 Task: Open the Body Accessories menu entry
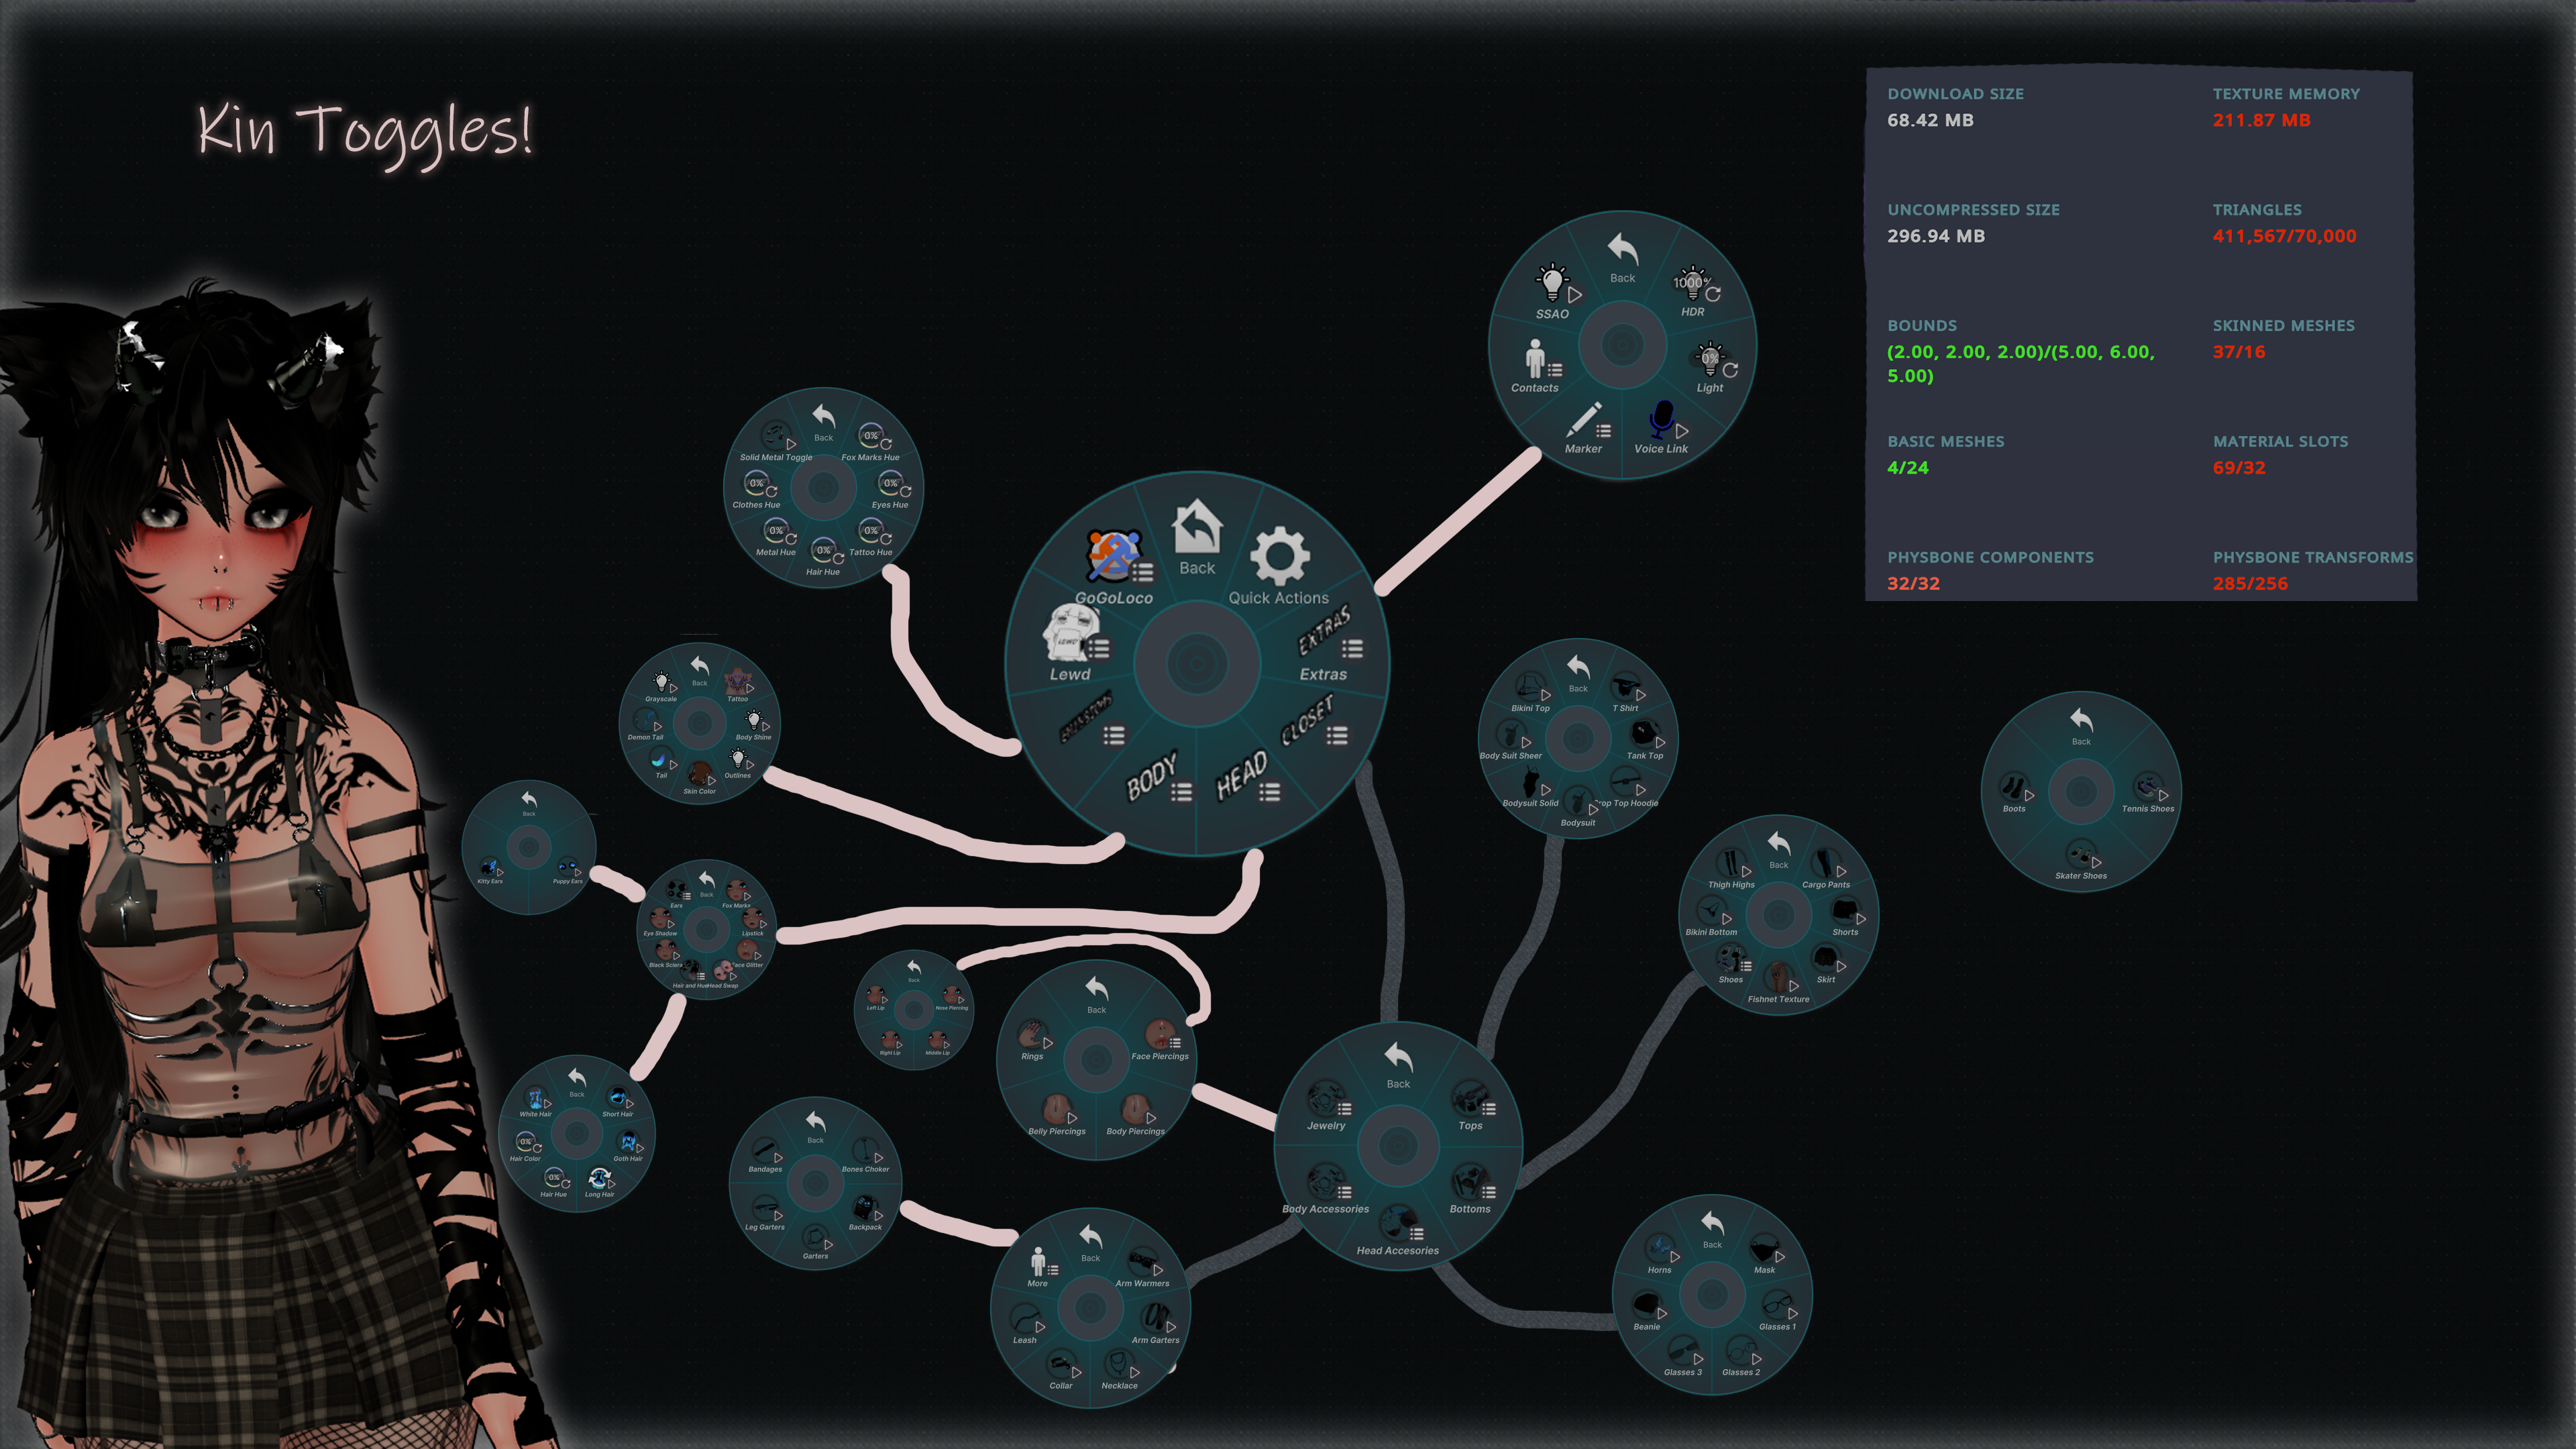1326,1183
